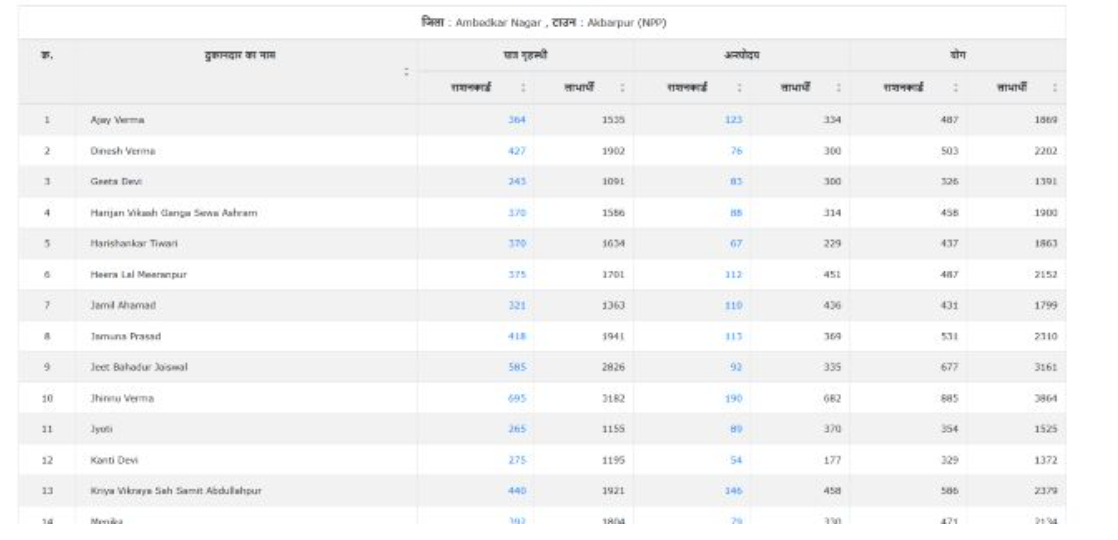Open Kanti Devi's 54 Antyodaya link
The image size is (1118, 540).
(735, 461)
